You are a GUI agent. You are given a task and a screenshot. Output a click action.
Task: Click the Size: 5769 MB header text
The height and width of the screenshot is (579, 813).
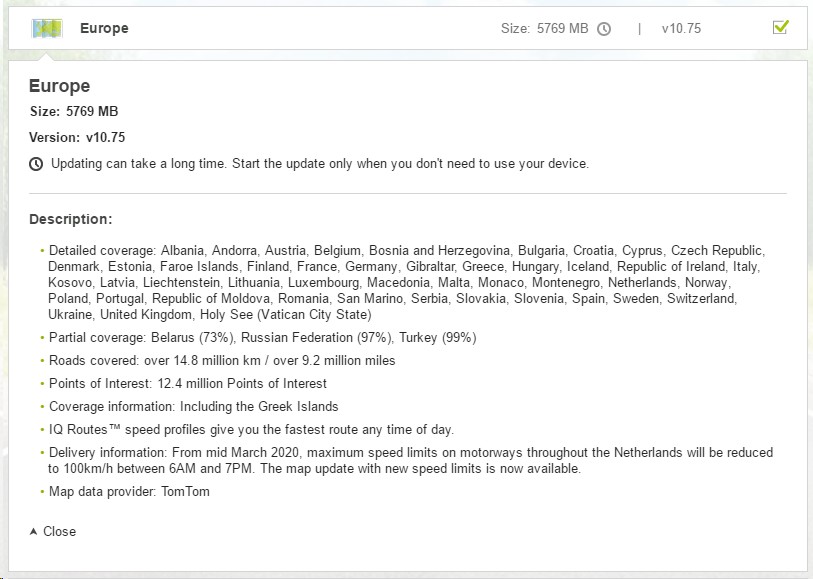pos(544,29)
